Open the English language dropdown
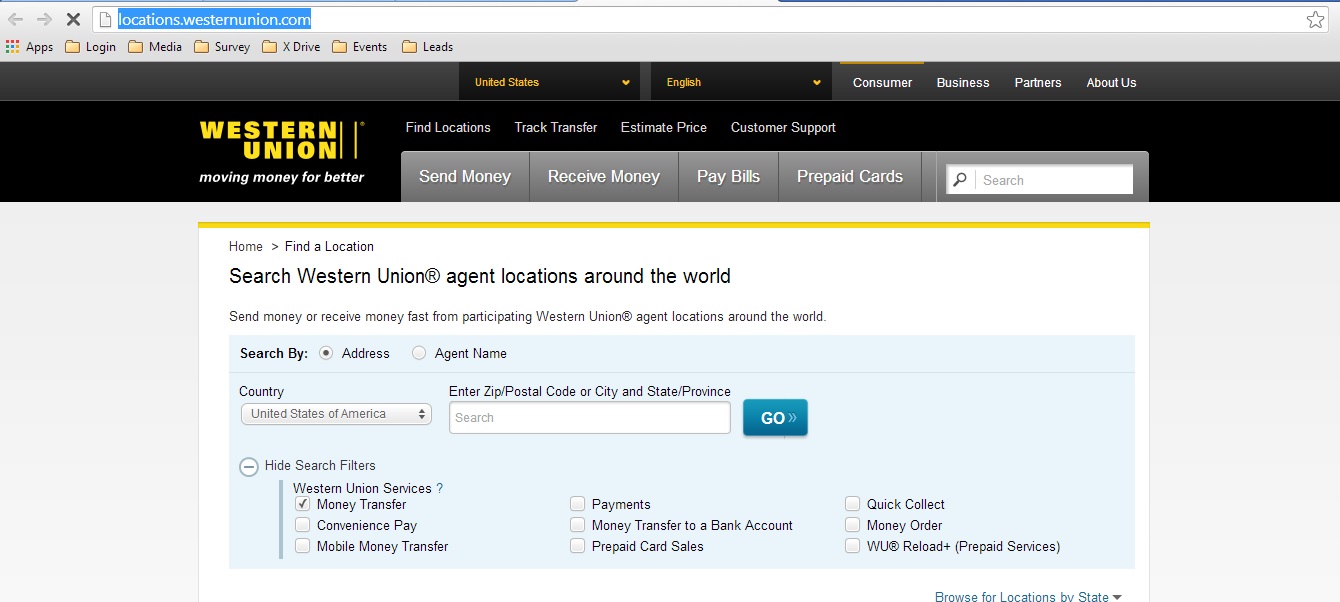 coord(741,82)
